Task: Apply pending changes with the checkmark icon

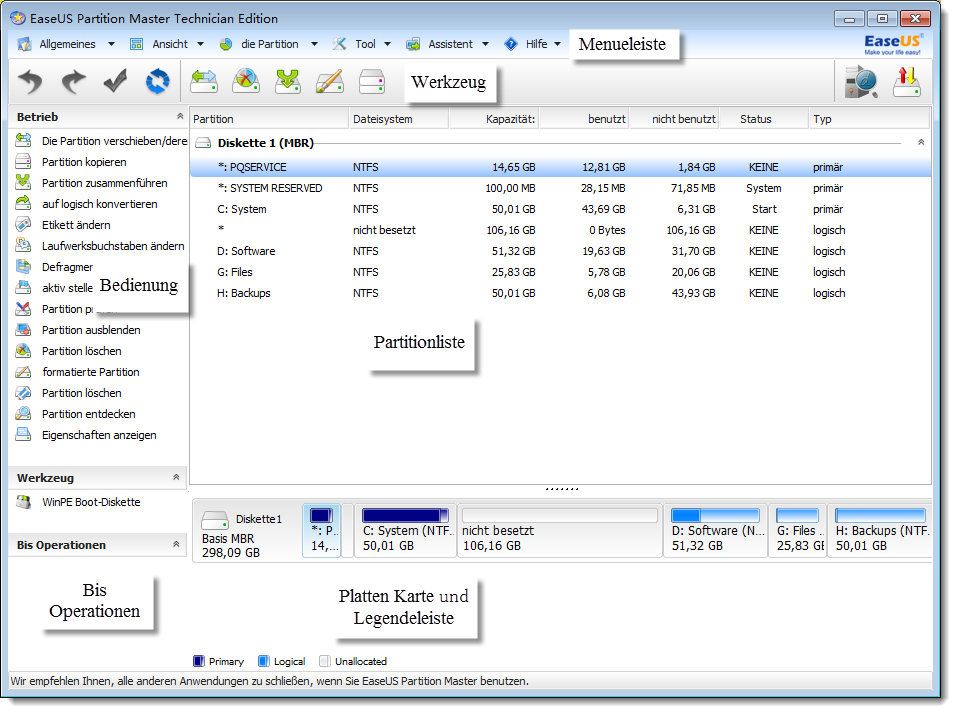Action: tap(116, 82)
